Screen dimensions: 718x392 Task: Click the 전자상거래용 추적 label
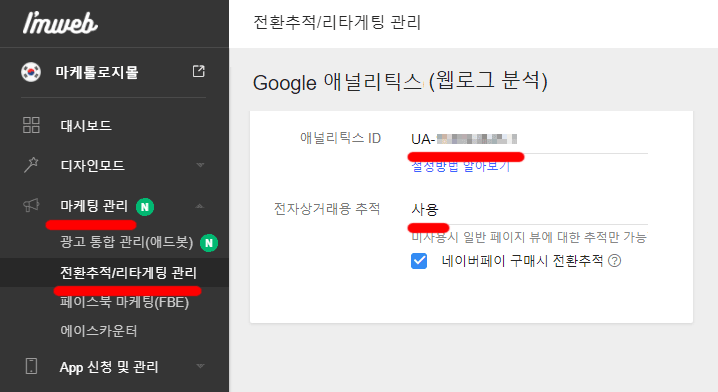[x=327, y=209]
